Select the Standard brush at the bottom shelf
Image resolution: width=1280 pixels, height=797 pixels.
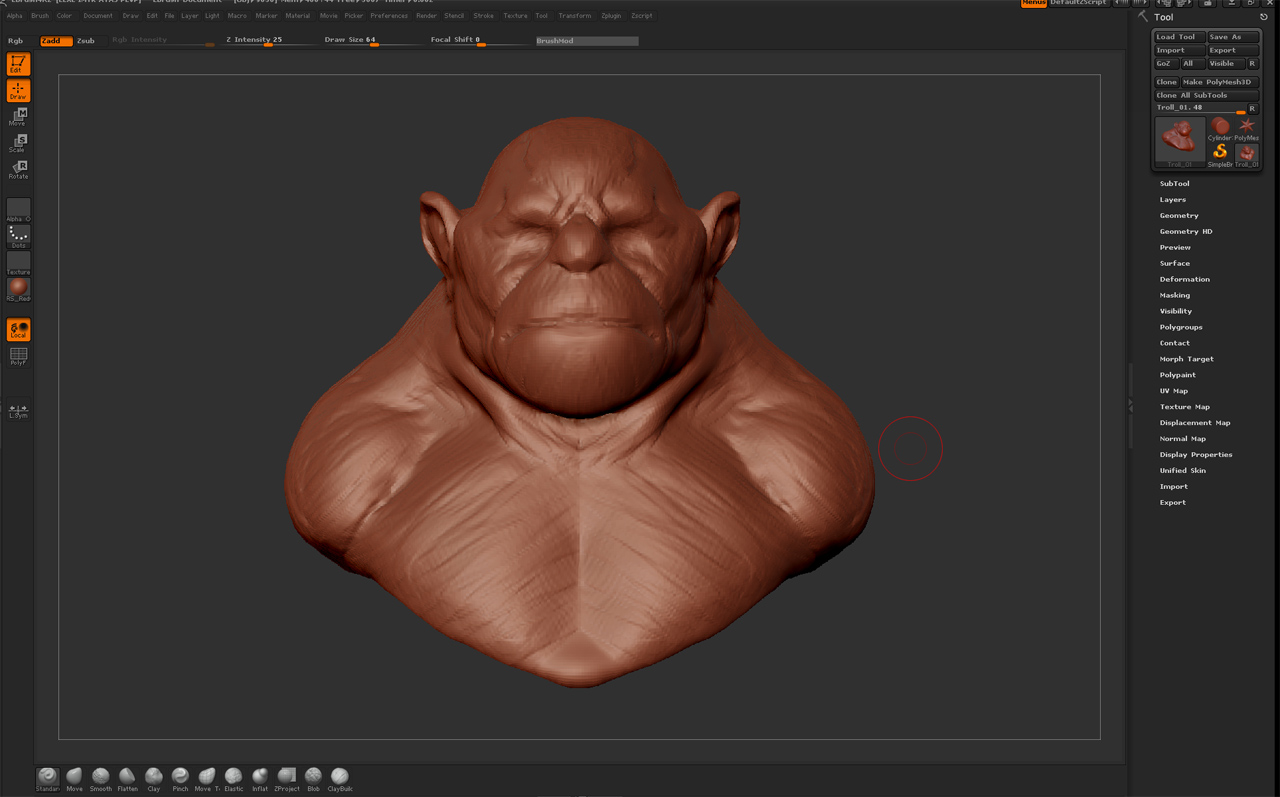[48, 779]
